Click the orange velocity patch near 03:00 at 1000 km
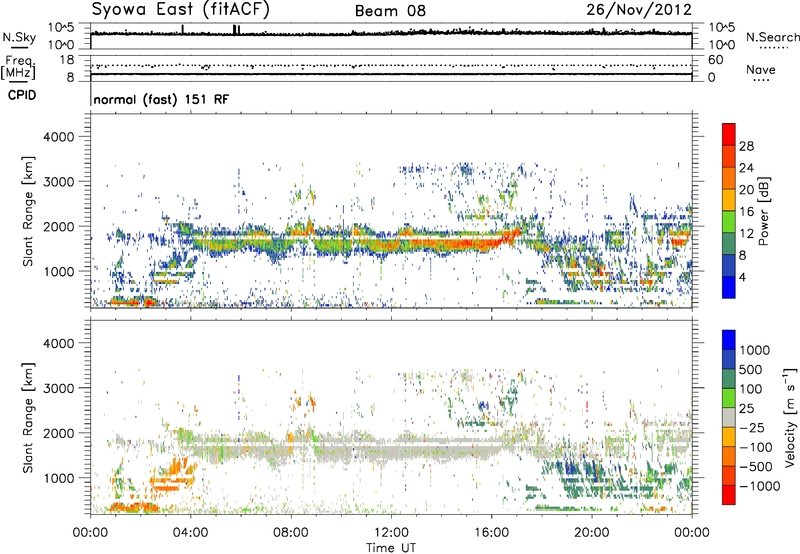This screenshot has width=800, height=554. [x=173, y=474]
